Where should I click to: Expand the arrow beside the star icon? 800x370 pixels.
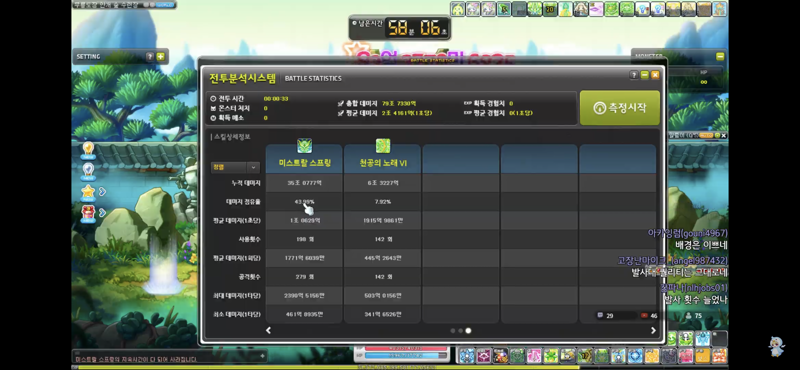(x=103, y=191)
